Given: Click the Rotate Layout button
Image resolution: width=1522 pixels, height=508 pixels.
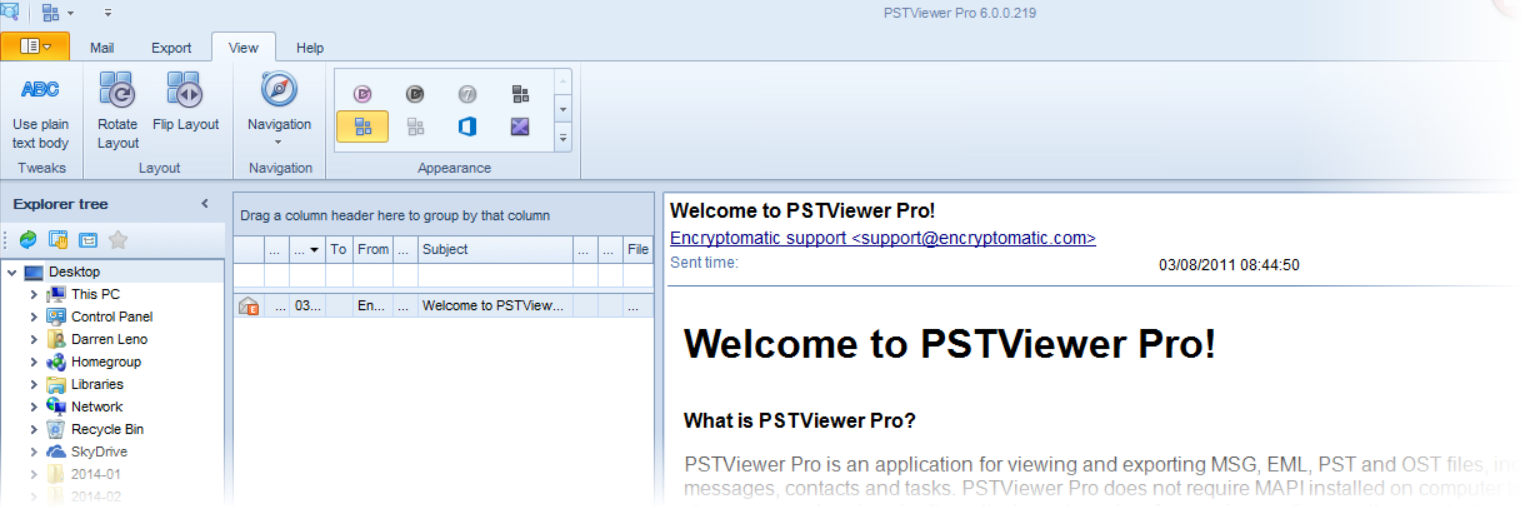Looking at the screenshot, I should point(118,110).
